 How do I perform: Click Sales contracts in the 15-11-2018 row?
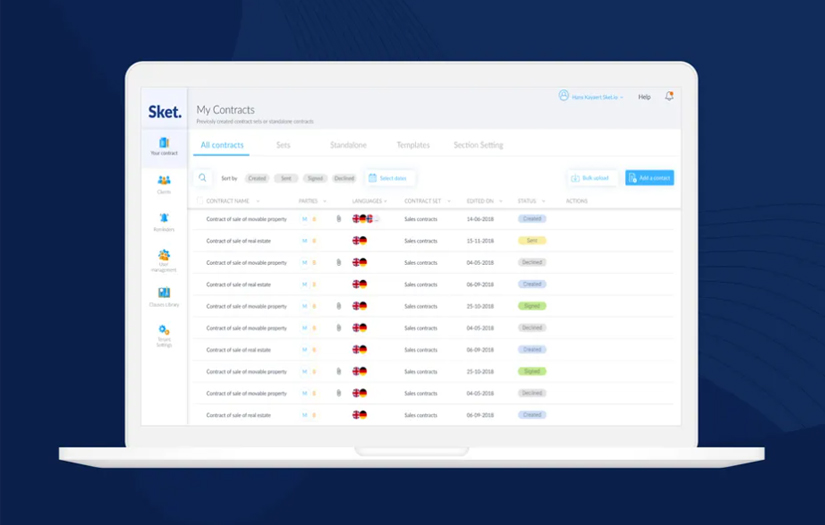(420, 241)
